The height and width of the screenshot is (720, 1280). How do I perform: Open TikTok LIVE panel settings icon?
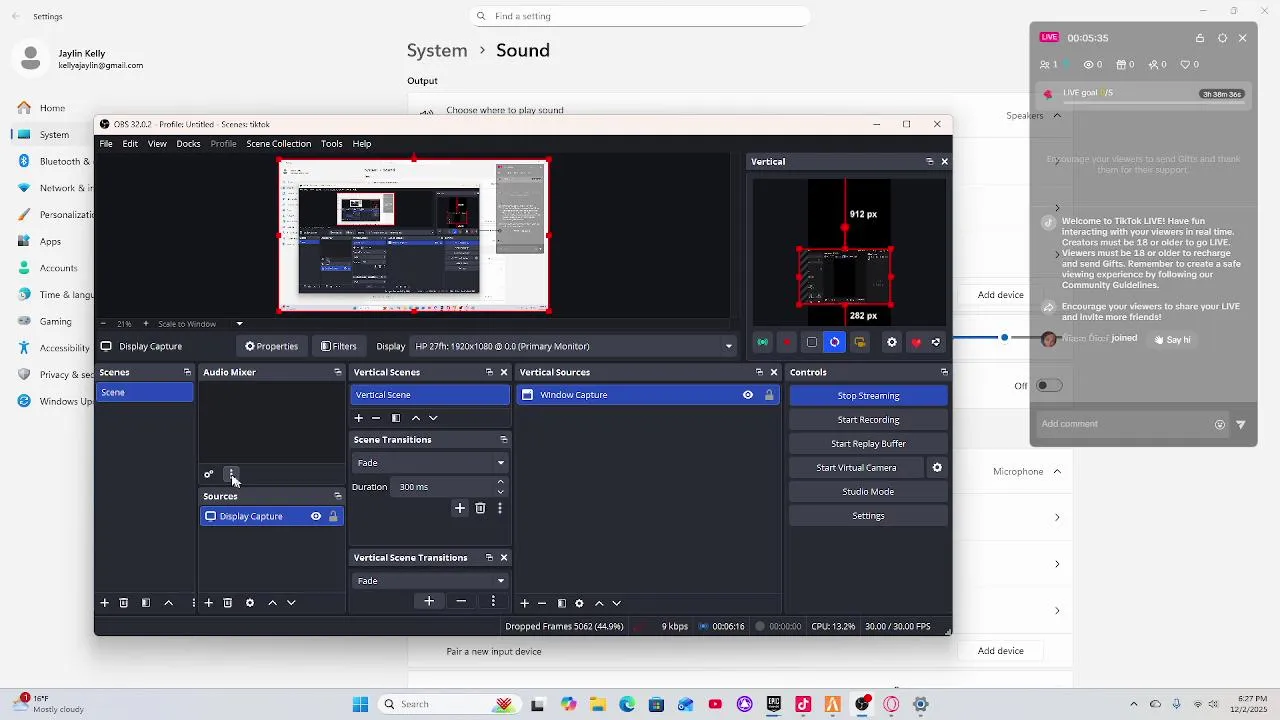[1222, 38]
